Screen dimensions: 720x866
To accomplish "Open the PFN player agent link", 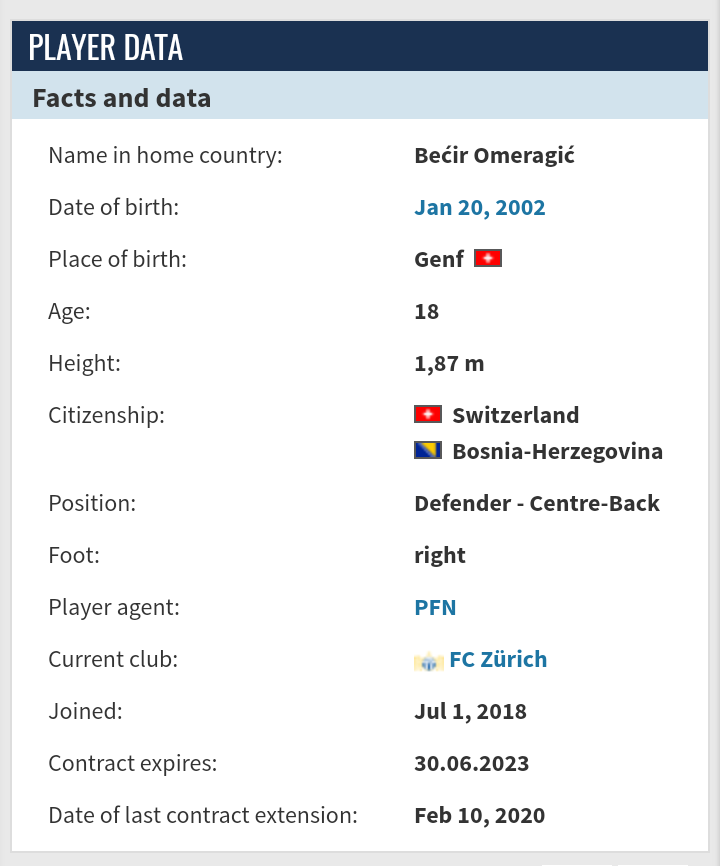I will click(x=435, y=608).
